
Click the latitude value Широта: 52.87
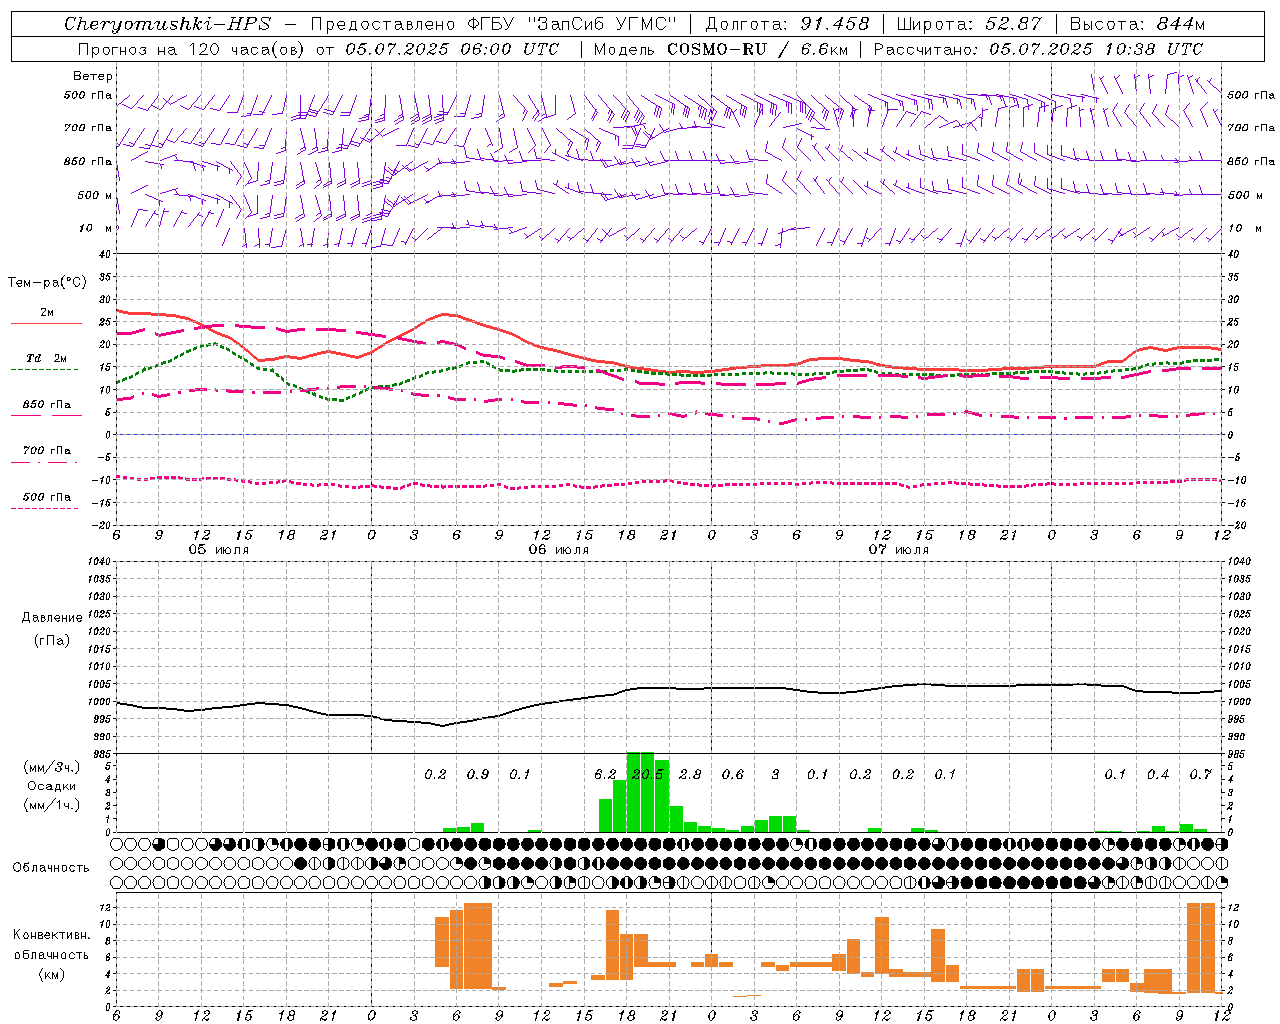click(x=969, y=24)
